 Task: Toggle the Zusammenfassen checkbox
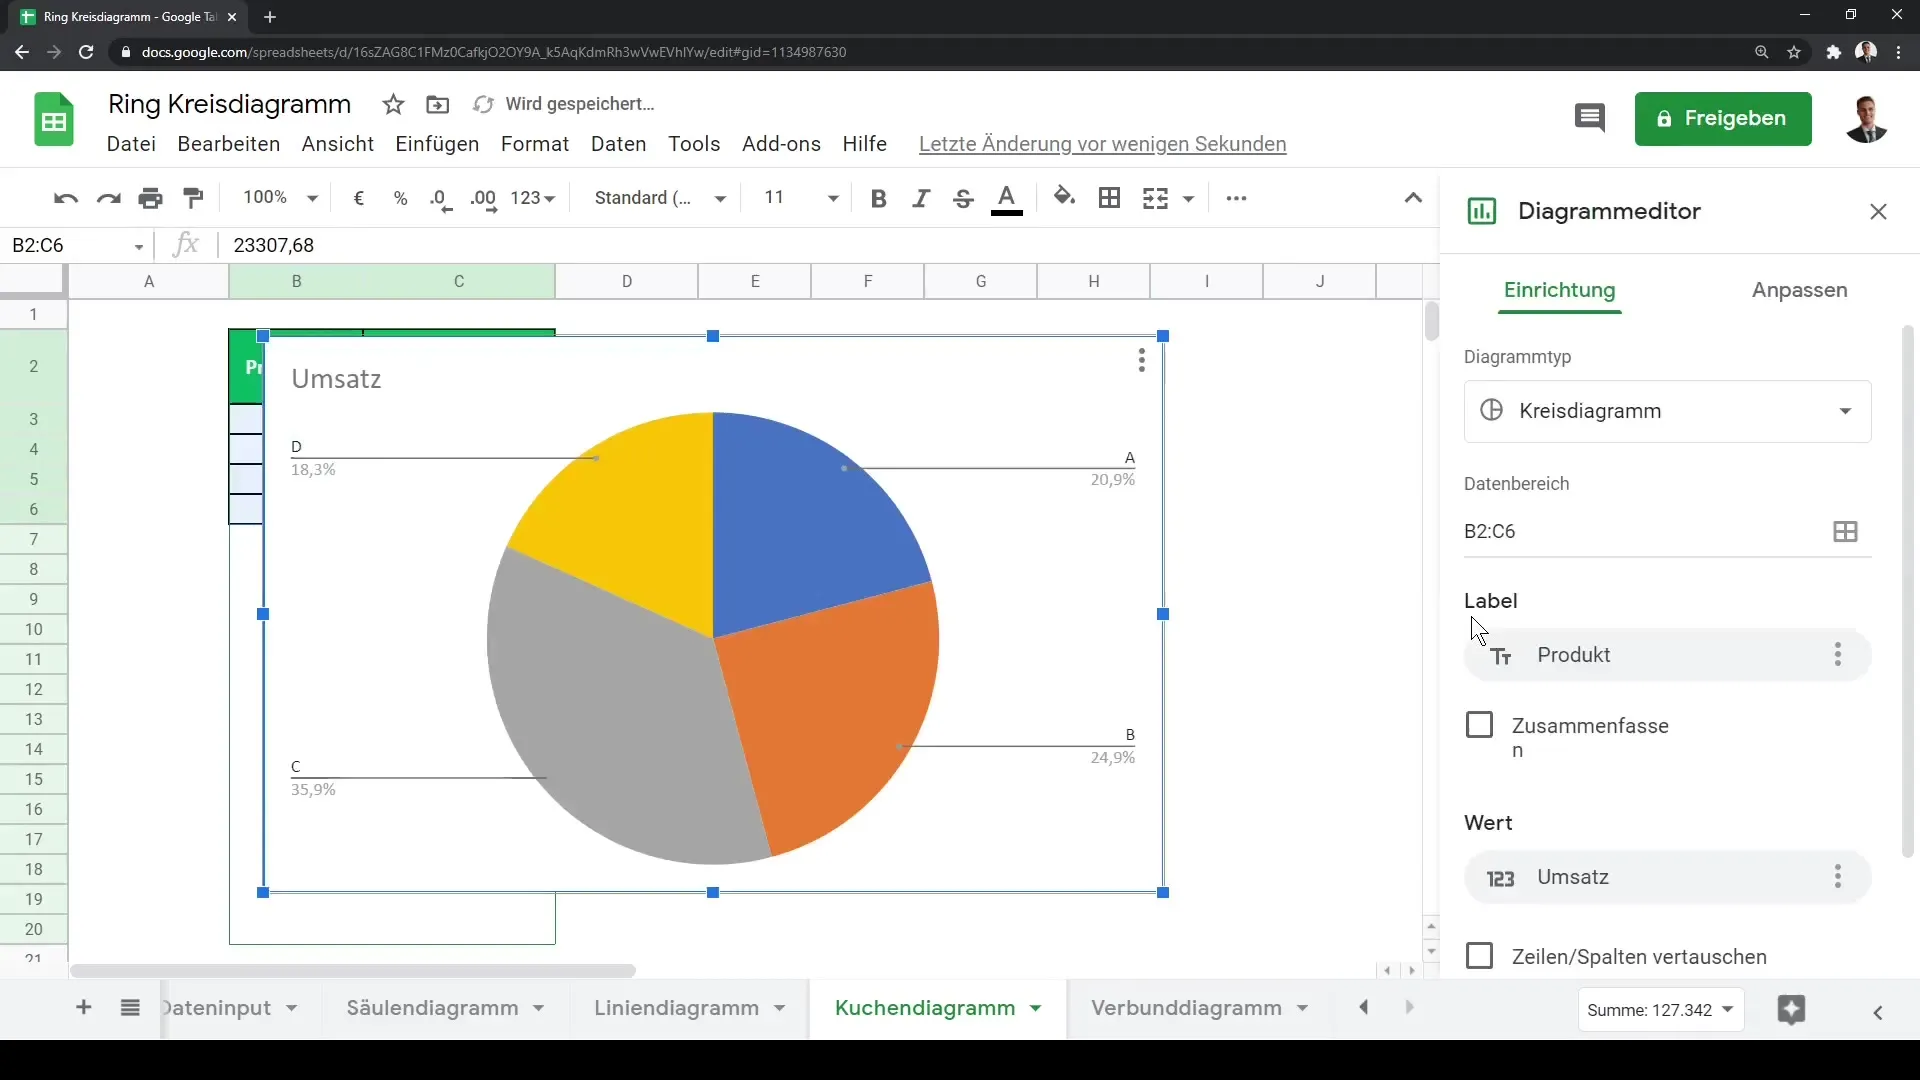coord(1479,725)
